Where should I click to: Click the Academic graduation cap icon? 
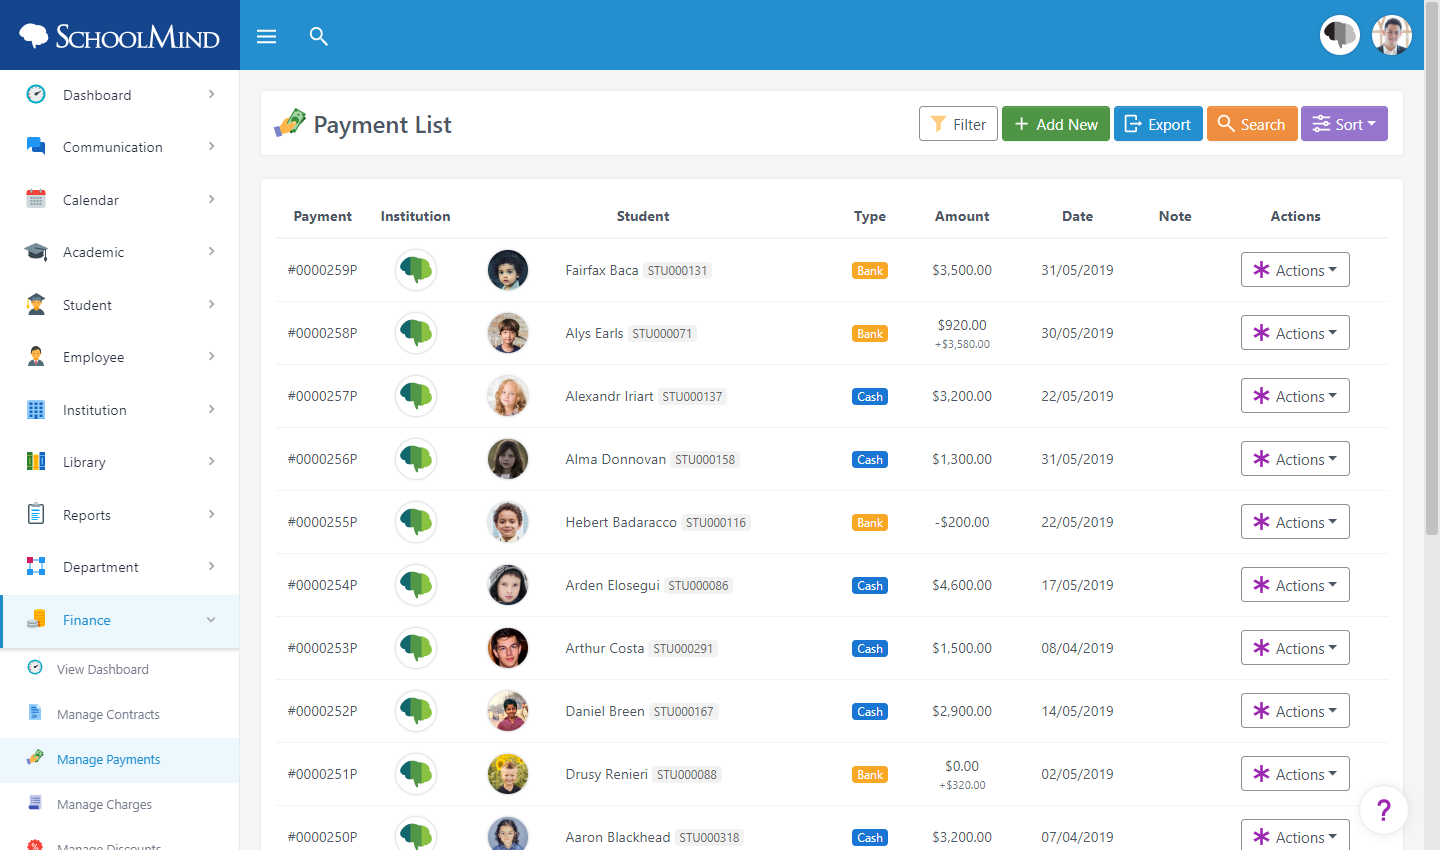point(36,251)
